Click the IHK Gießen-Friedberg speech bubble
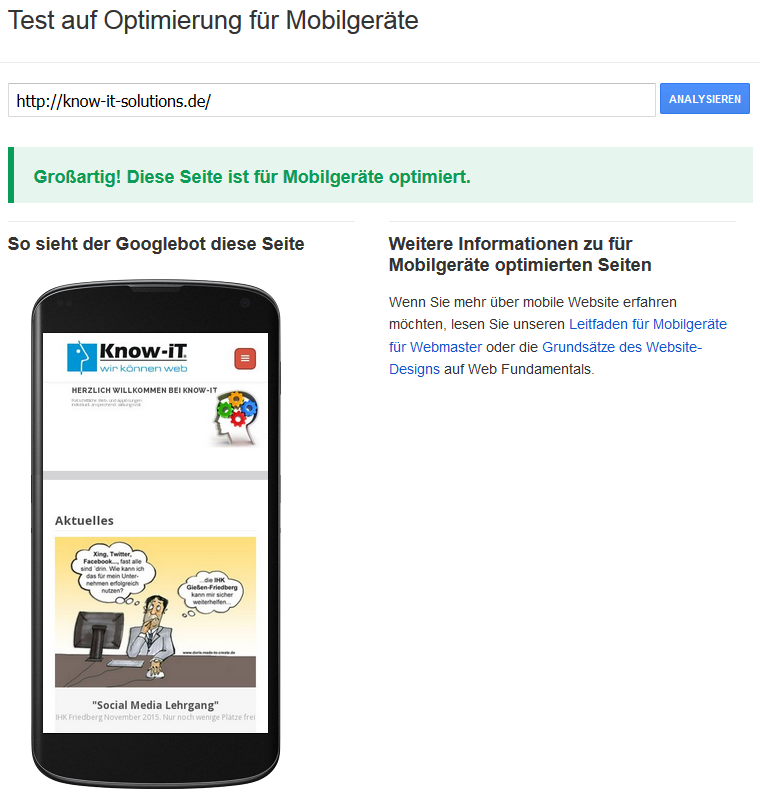The height and width of the screenshot is (800, 760). click(x=211, y=591)
